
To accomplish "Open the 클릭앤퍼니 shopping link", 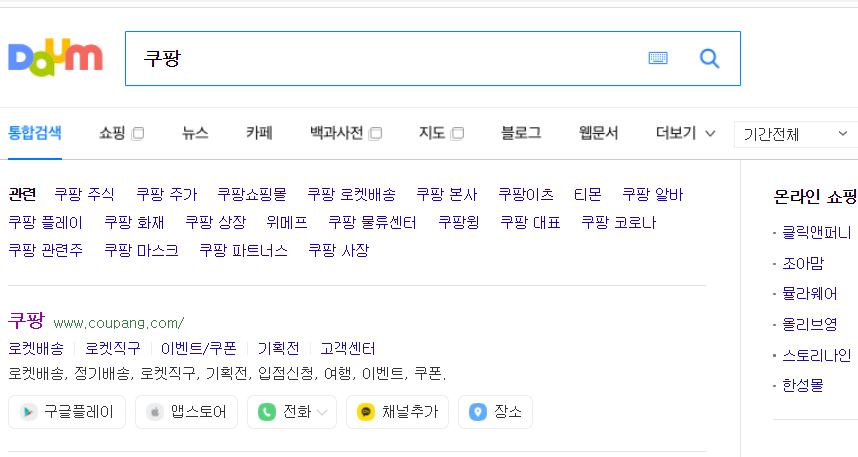I will pos(816,233).
